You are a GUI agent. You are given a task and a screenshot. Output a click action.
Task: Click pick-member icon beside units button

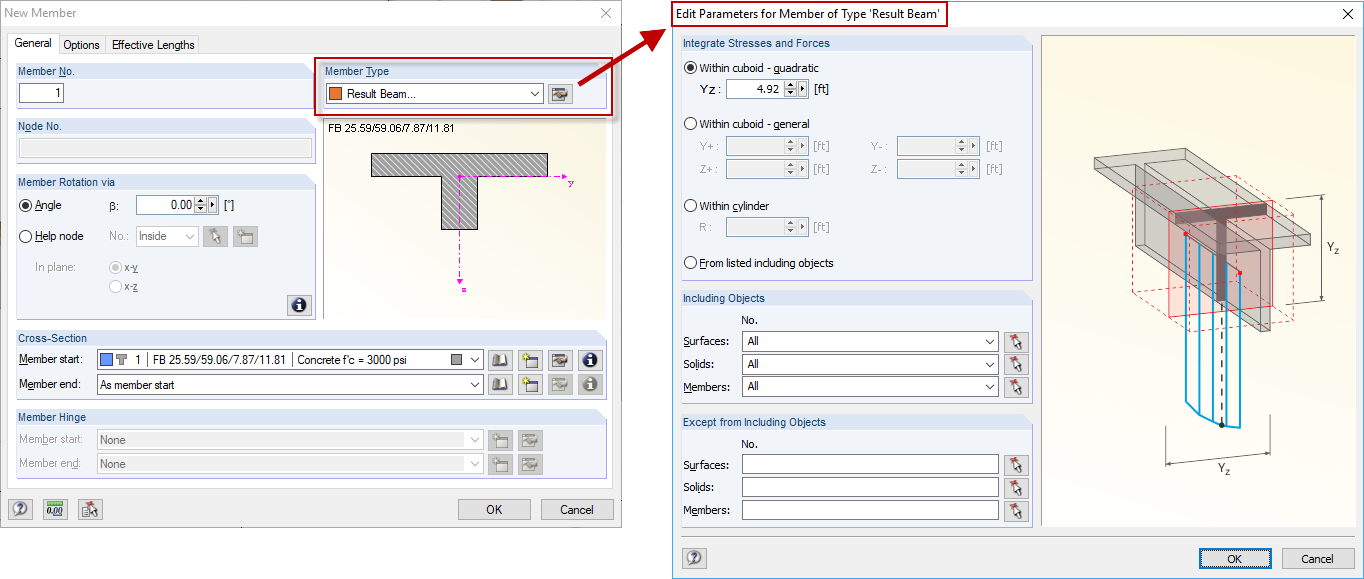91,510
